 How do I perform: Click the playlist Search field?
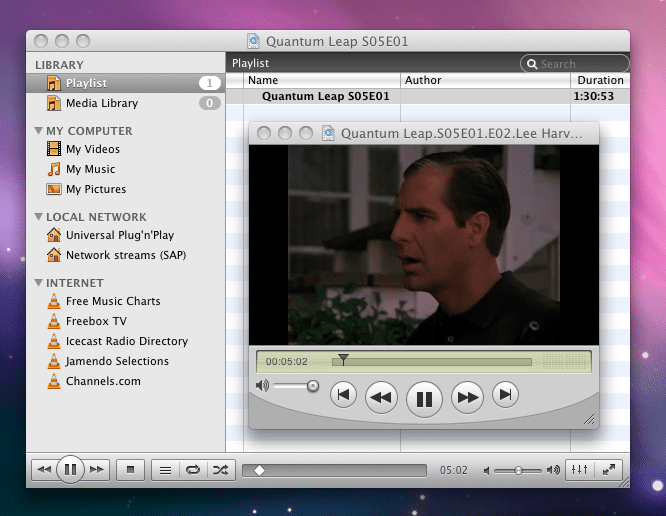point(575,64)
